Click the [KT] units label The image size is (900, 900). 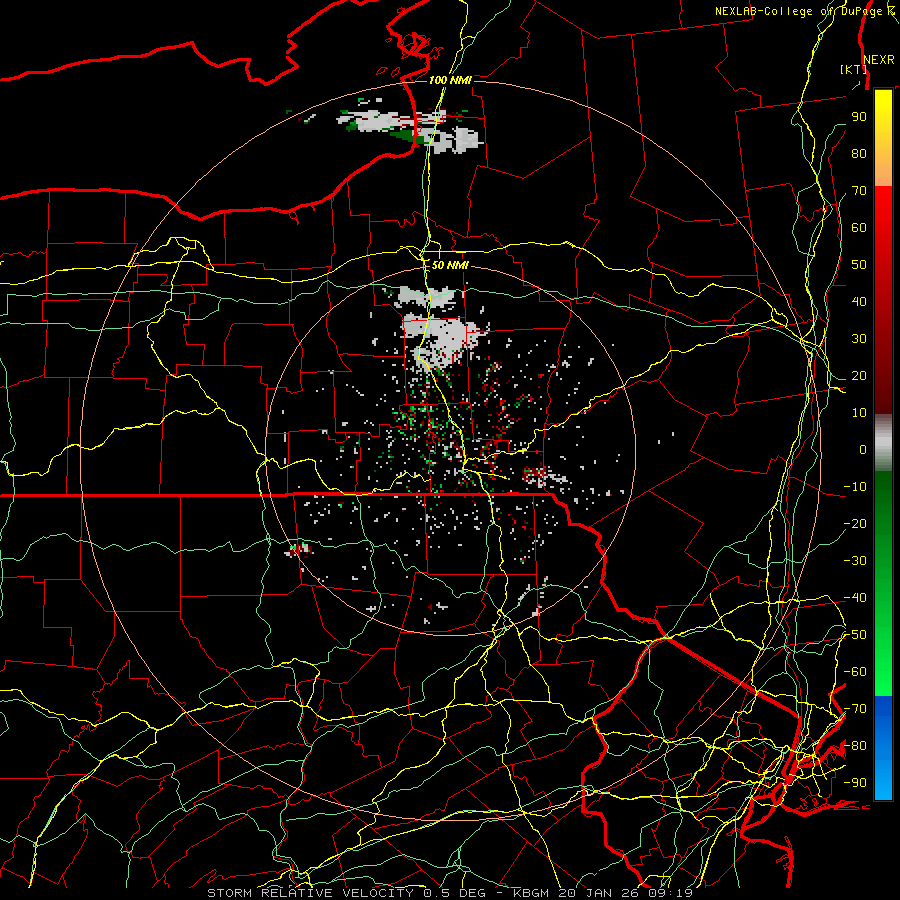(854, 69)
